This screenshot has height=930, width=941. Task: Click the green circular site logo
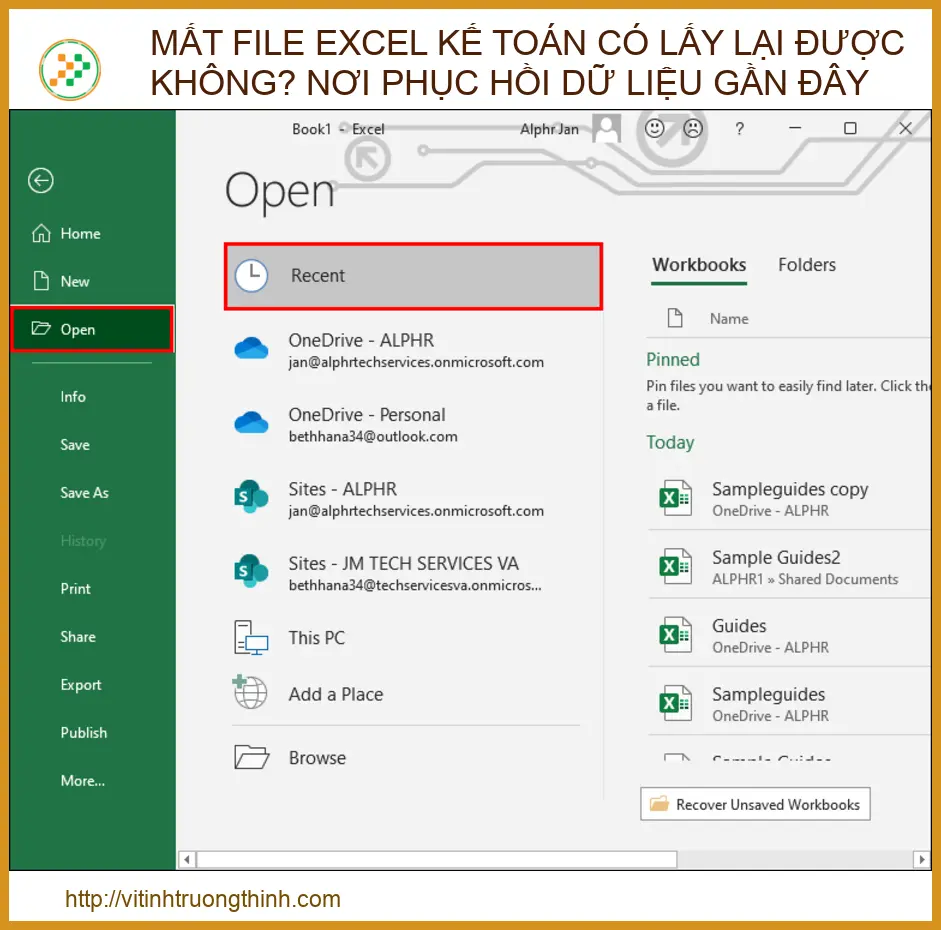pyautogui.click(x=70, y=70)
